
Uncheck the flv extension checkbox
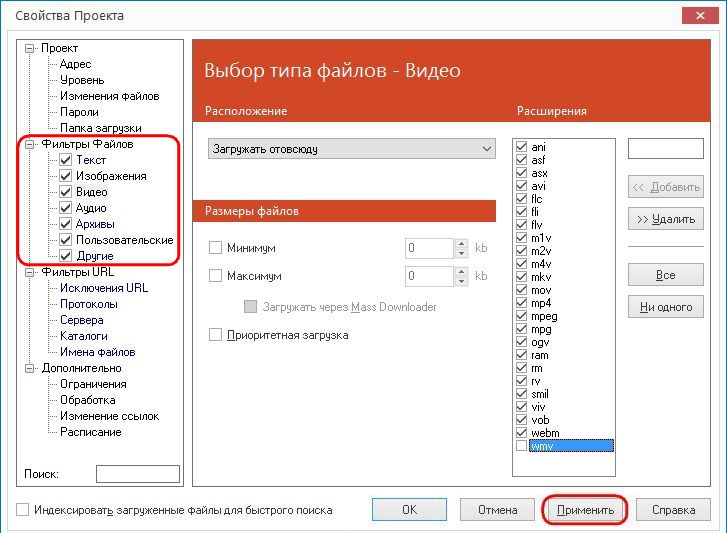pos(522,225)
